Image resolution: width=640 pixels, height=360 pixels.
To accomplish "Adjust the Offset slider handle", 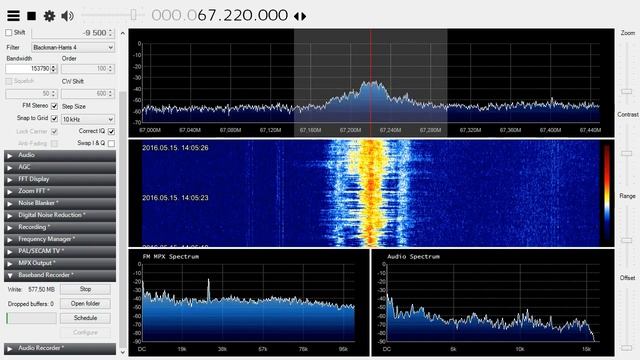I will pos(627,348).
